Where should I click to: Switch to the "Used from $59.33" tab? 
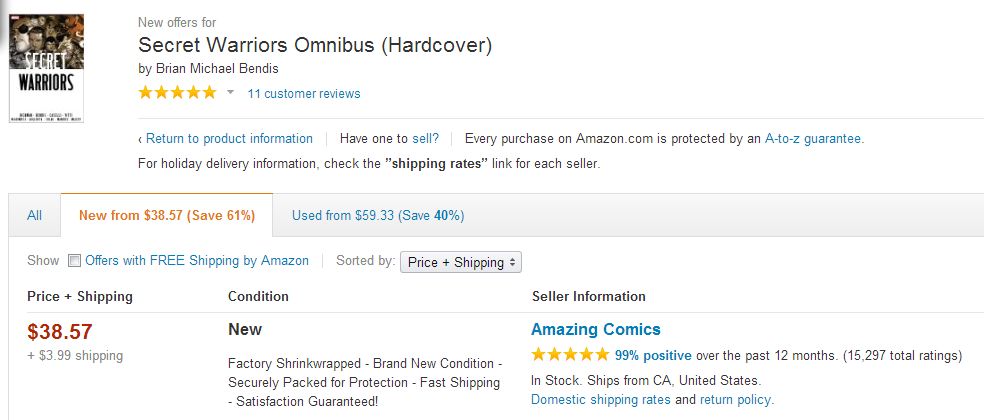(377, 216)
